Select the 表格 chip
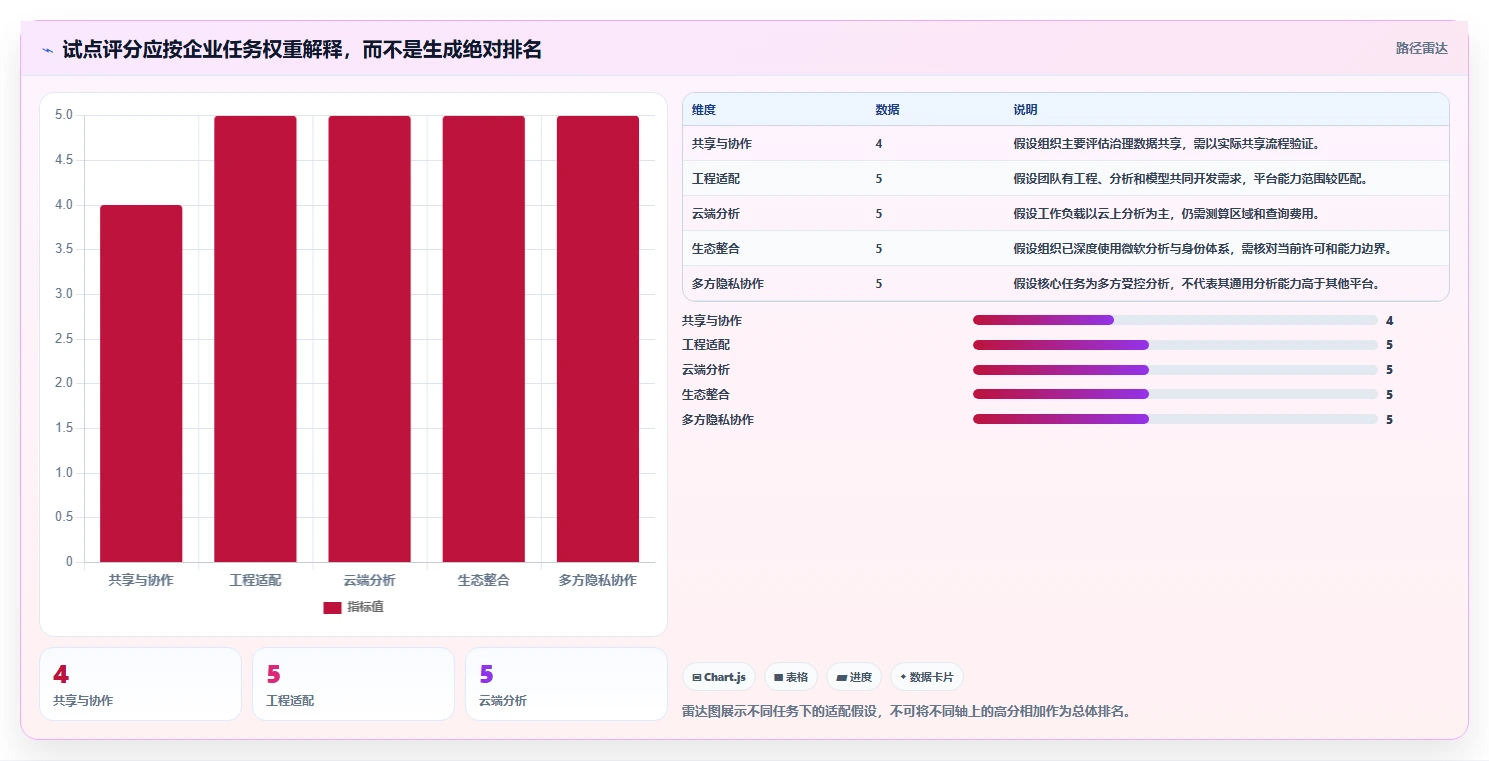 [x=791, y=677]
